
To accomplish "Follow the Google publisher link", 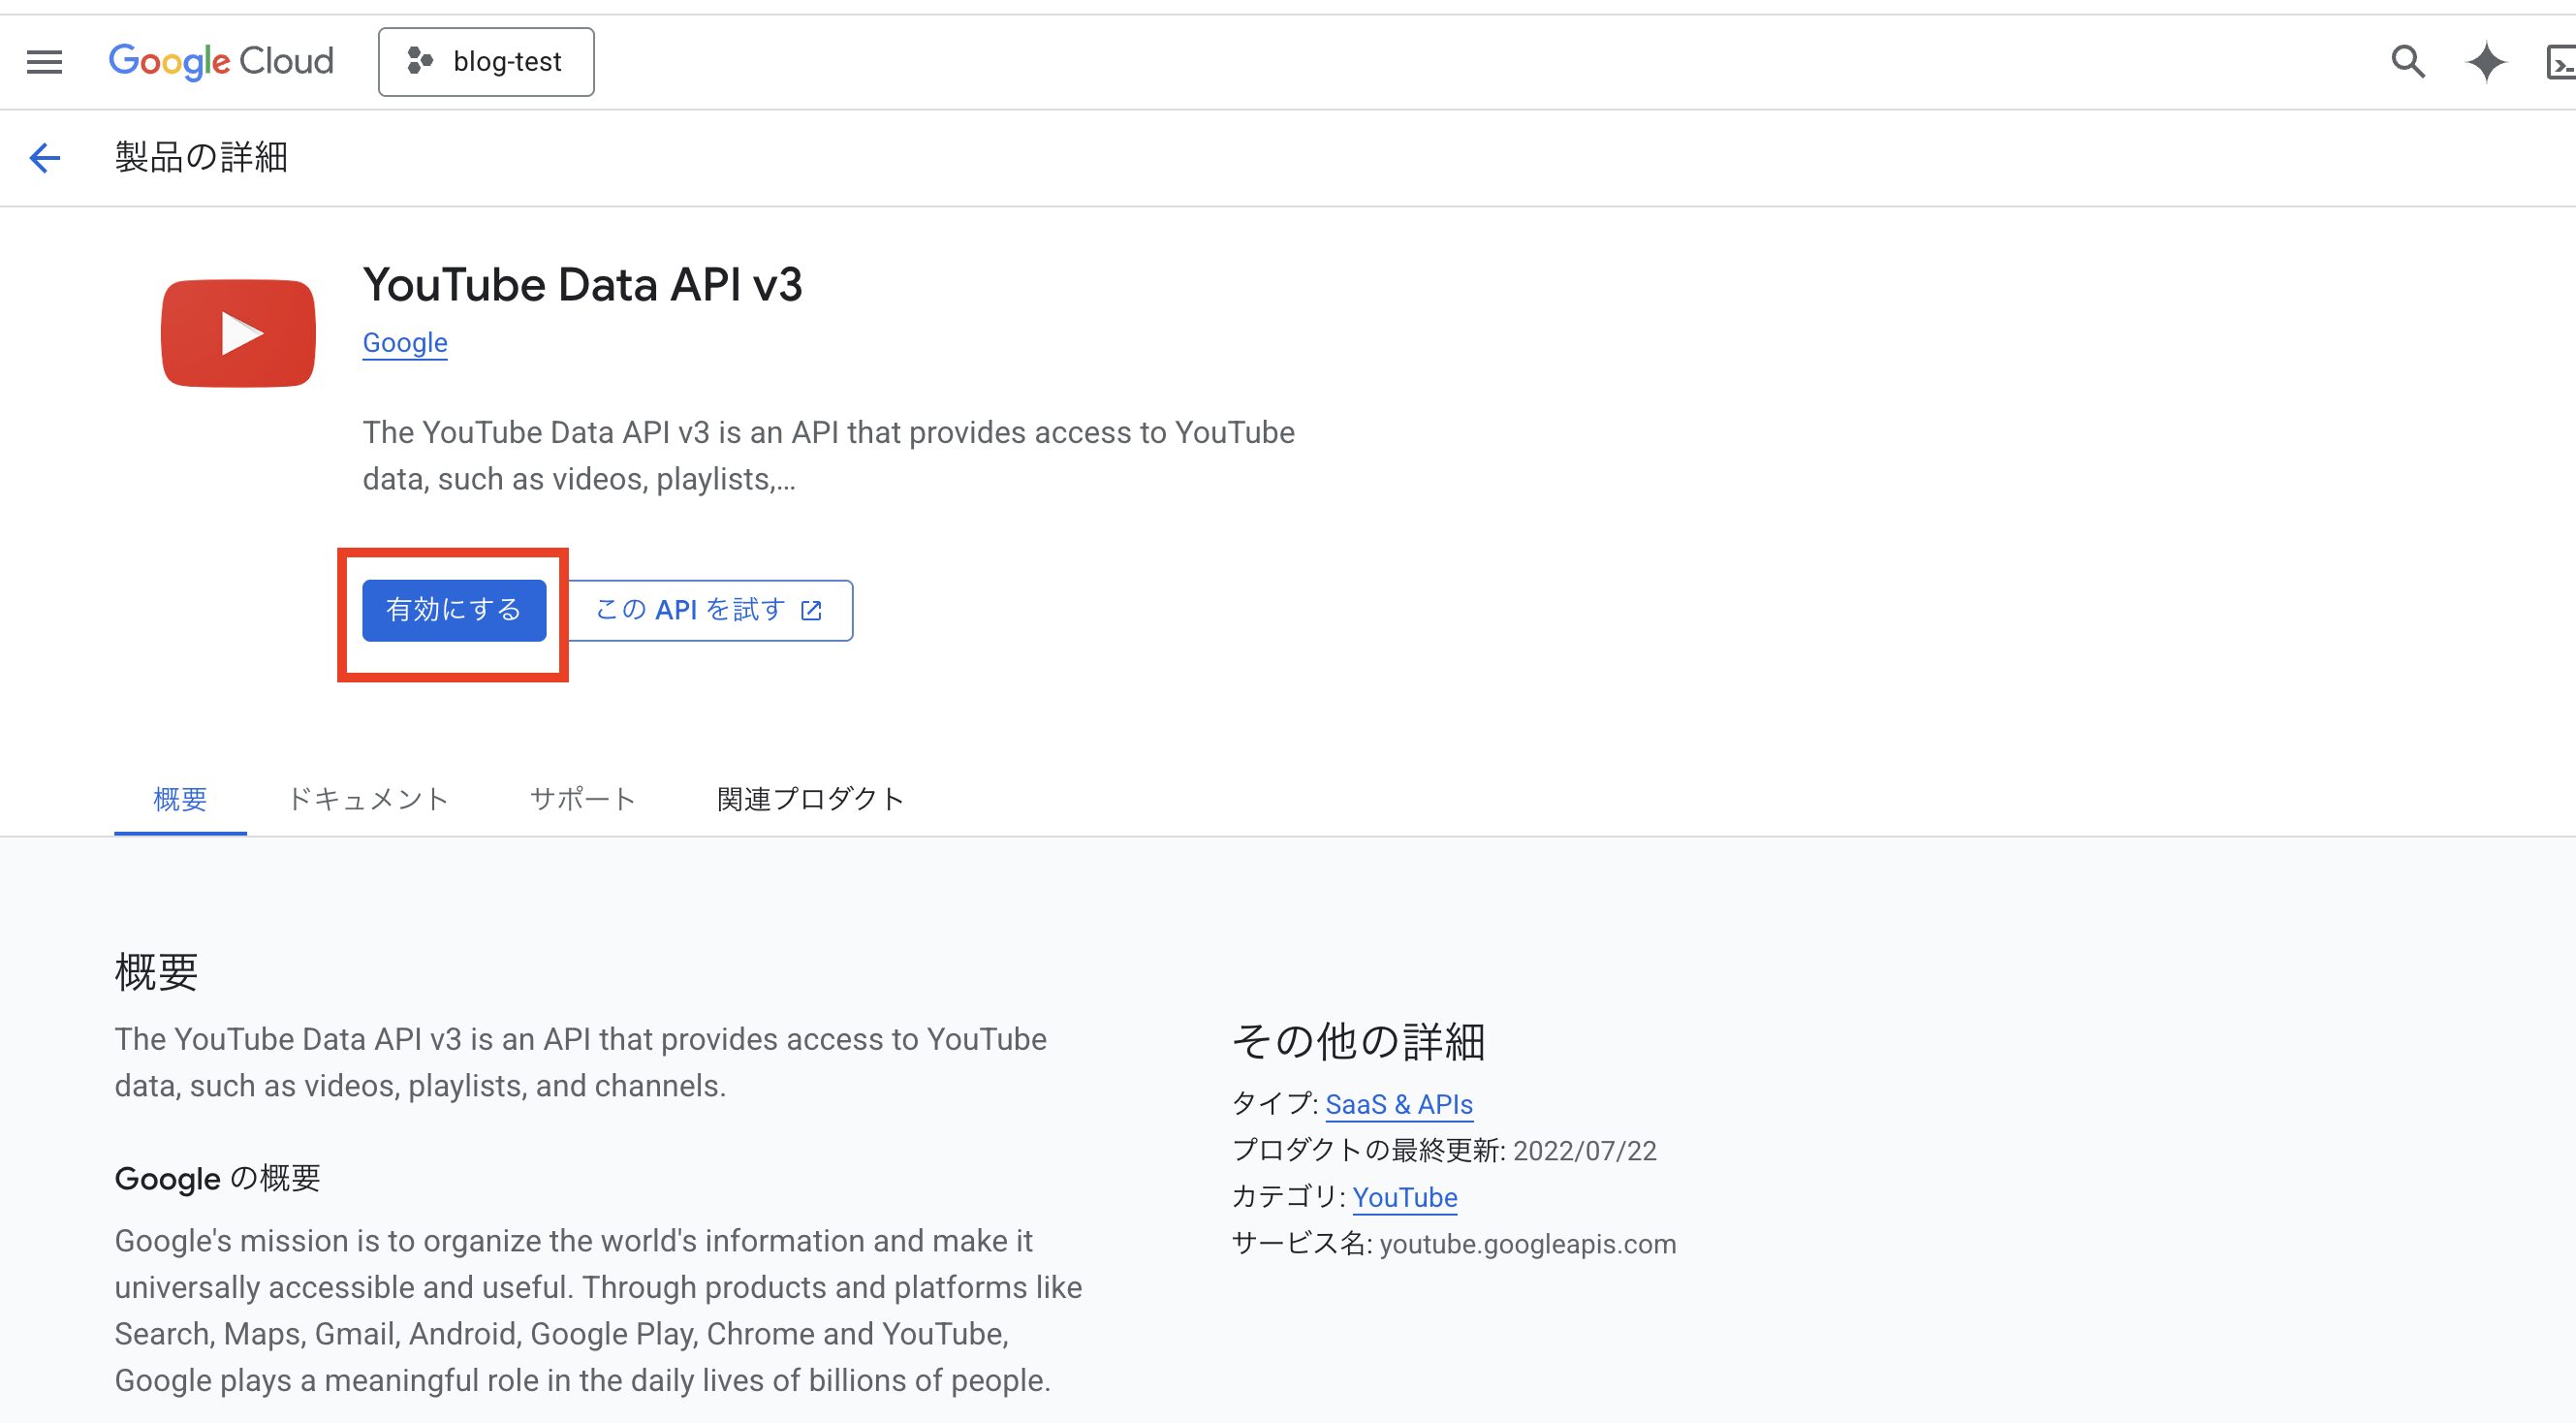I will point(405,343).
